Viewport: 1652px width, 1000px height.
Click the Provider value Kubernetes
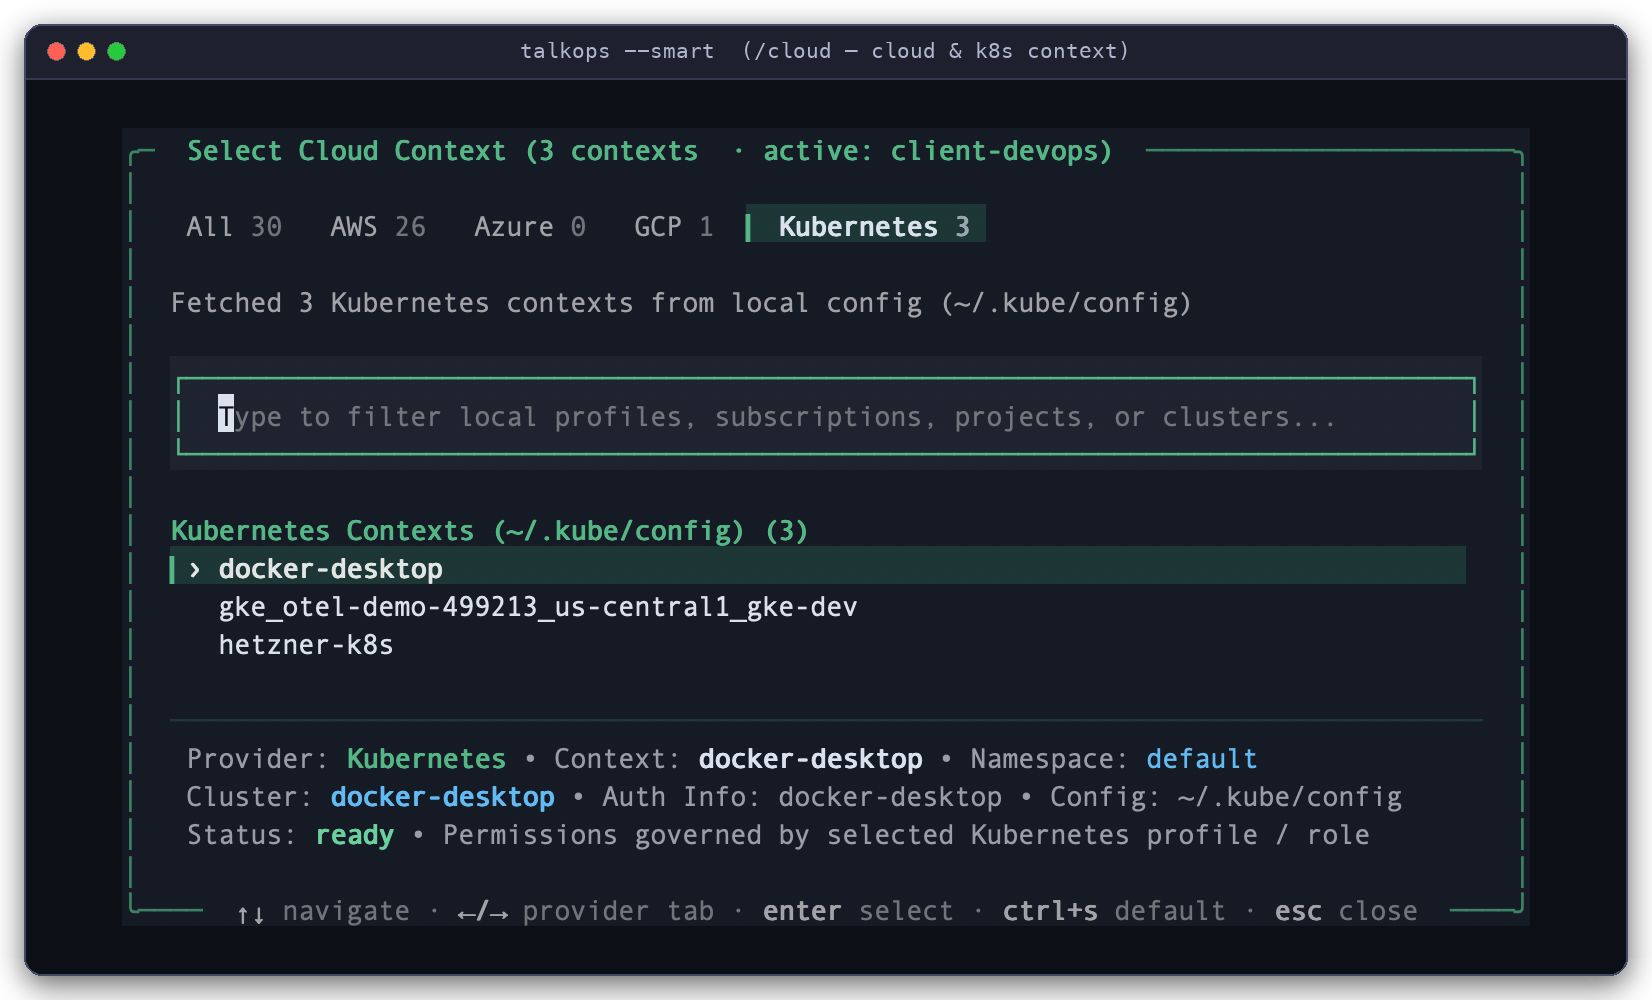click(426, 759)
